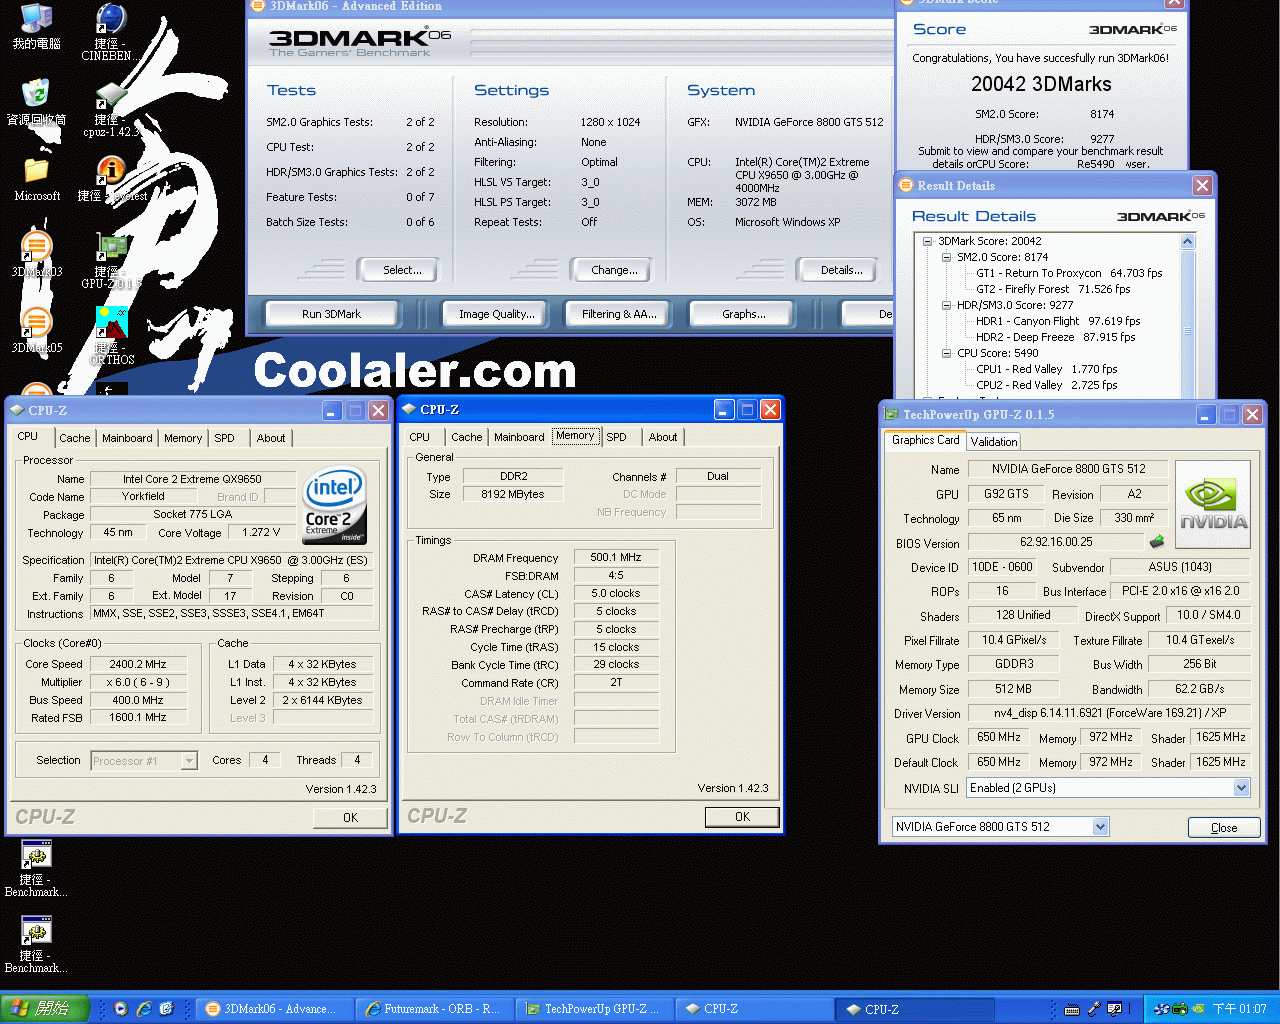Open SPD tab in left CPU-Z window
Viewport: 1280px width, 1024px height.
click(225, 438)
